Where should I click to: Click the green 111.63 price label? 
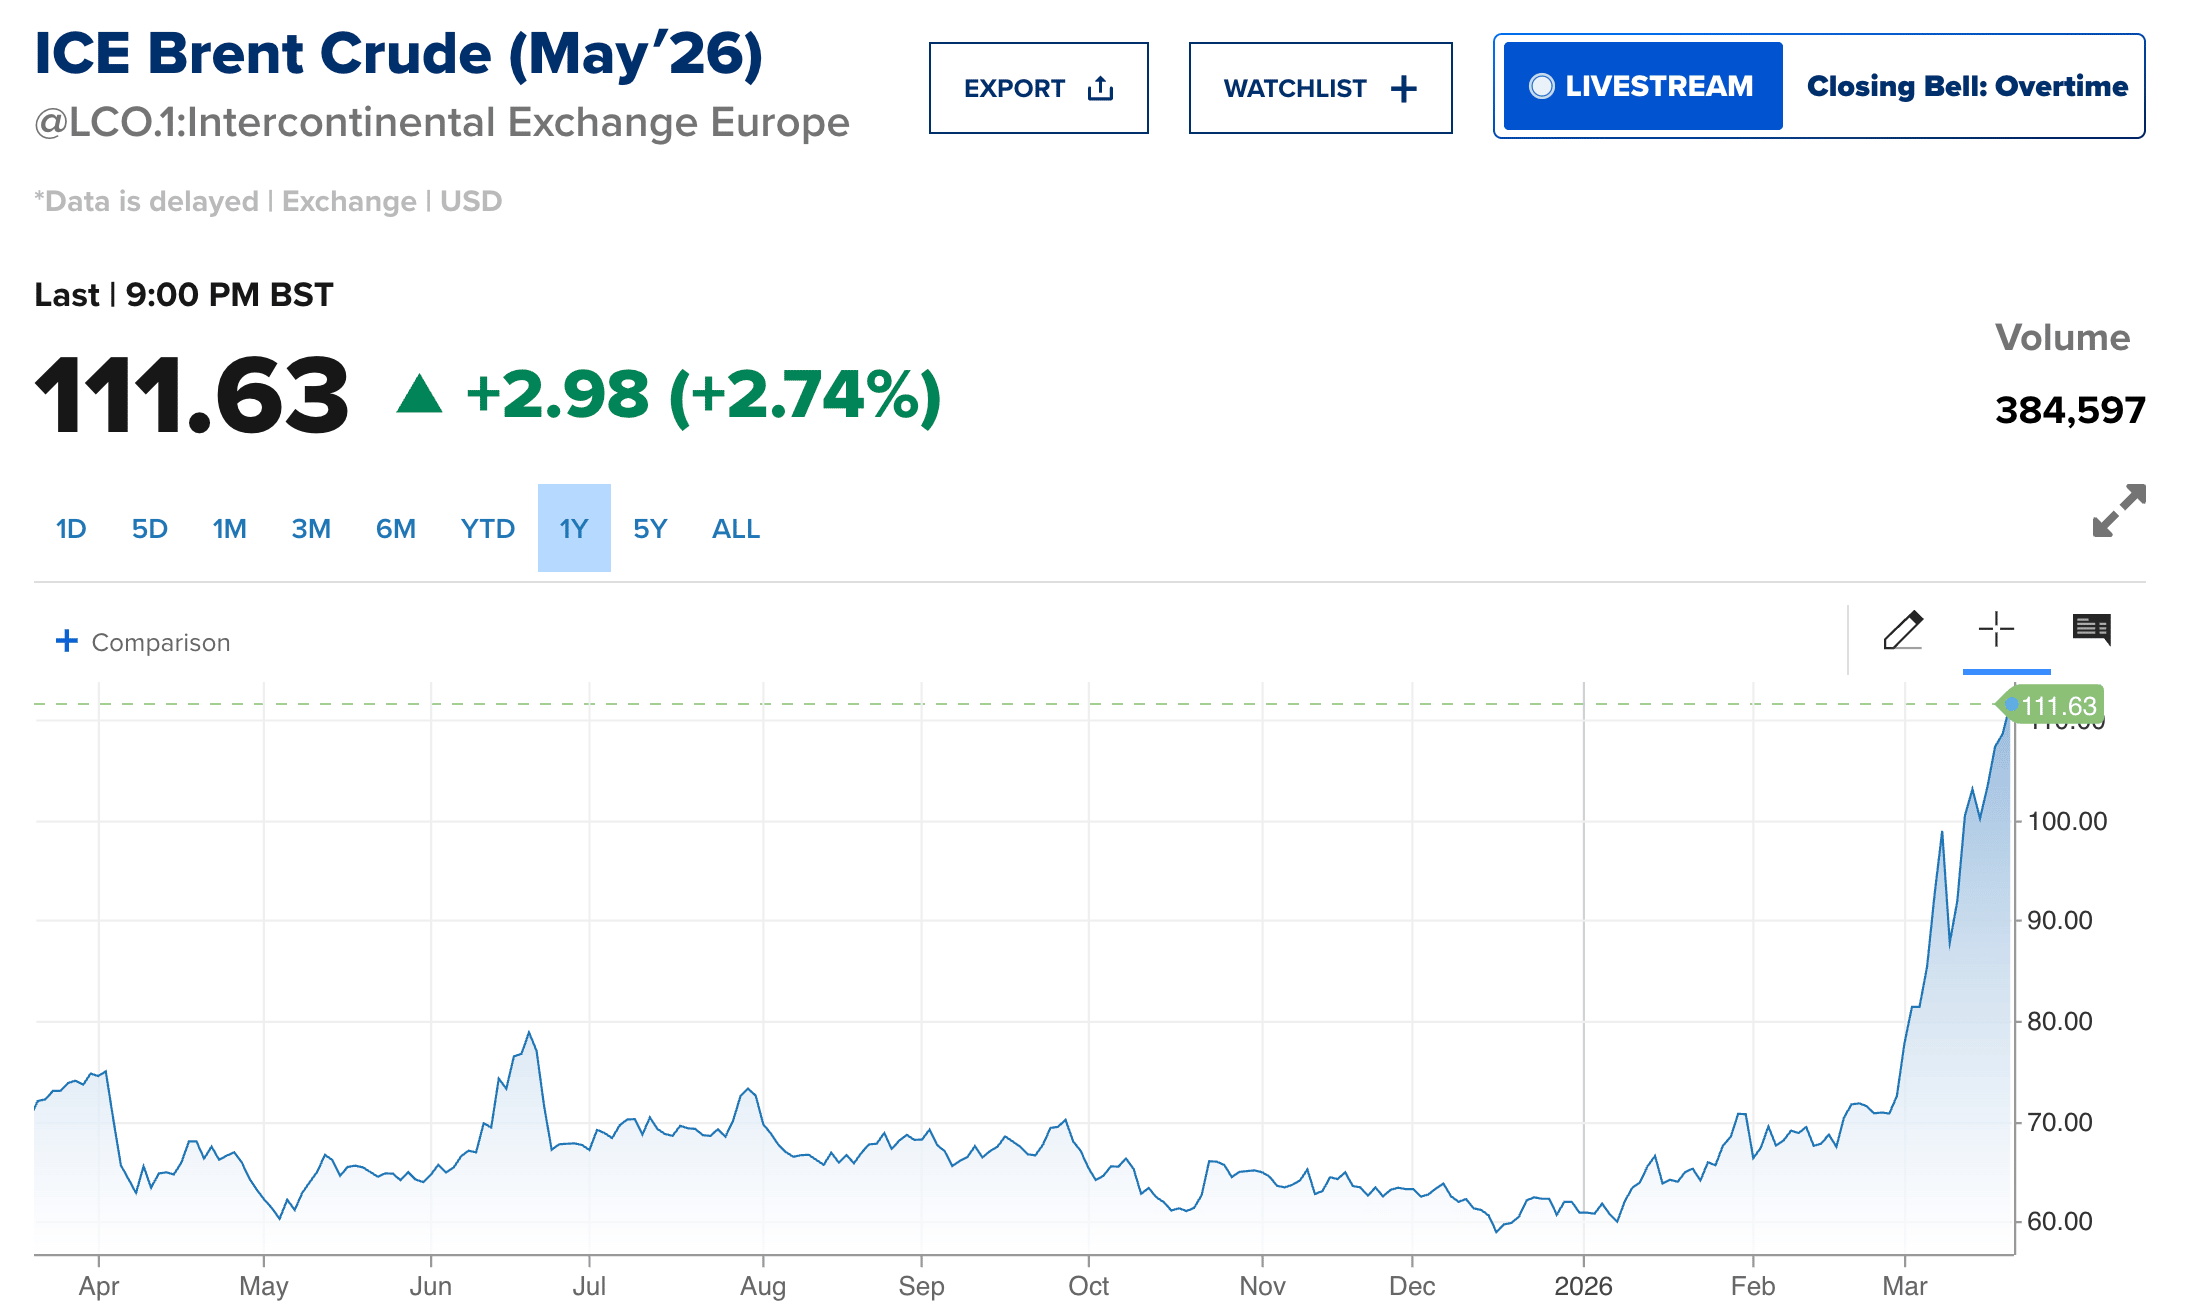pos(2057,706)
